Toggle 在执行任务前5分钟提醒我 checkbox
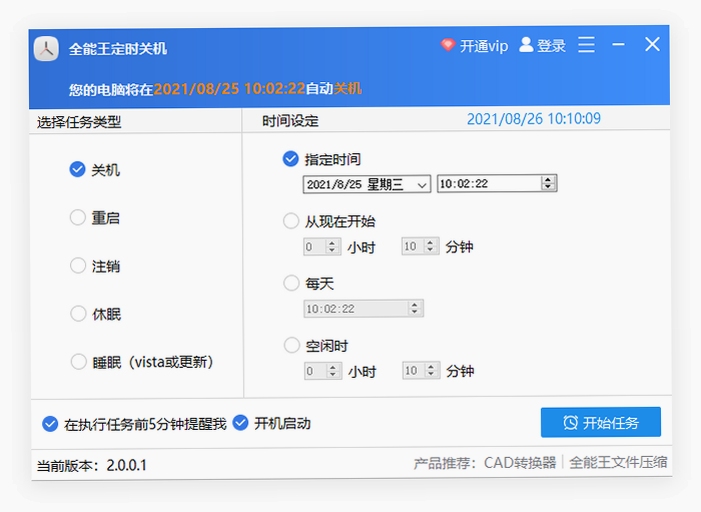The width and height of the screenshot is (701, 512). 50,424
